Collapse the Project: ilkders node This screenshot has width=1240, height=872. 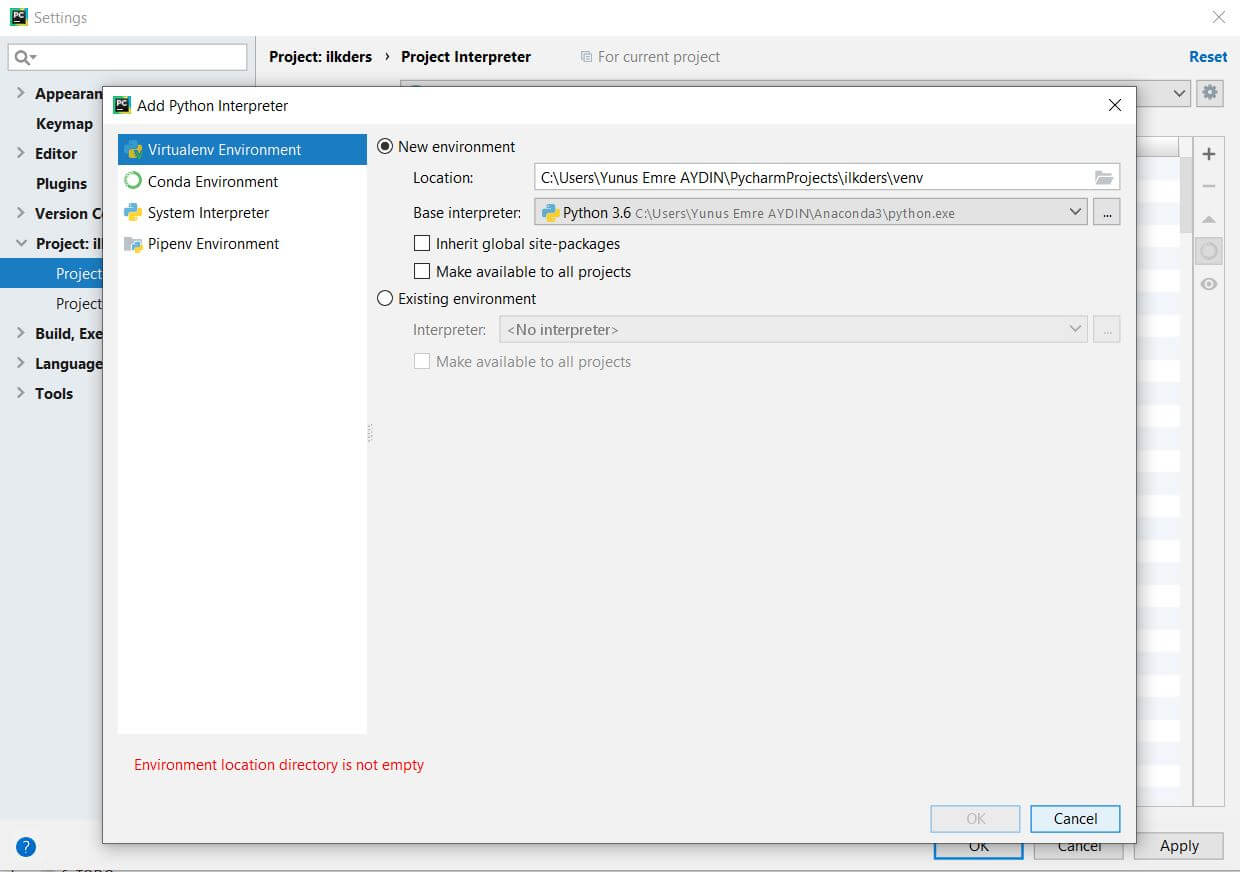coord(21,243)
